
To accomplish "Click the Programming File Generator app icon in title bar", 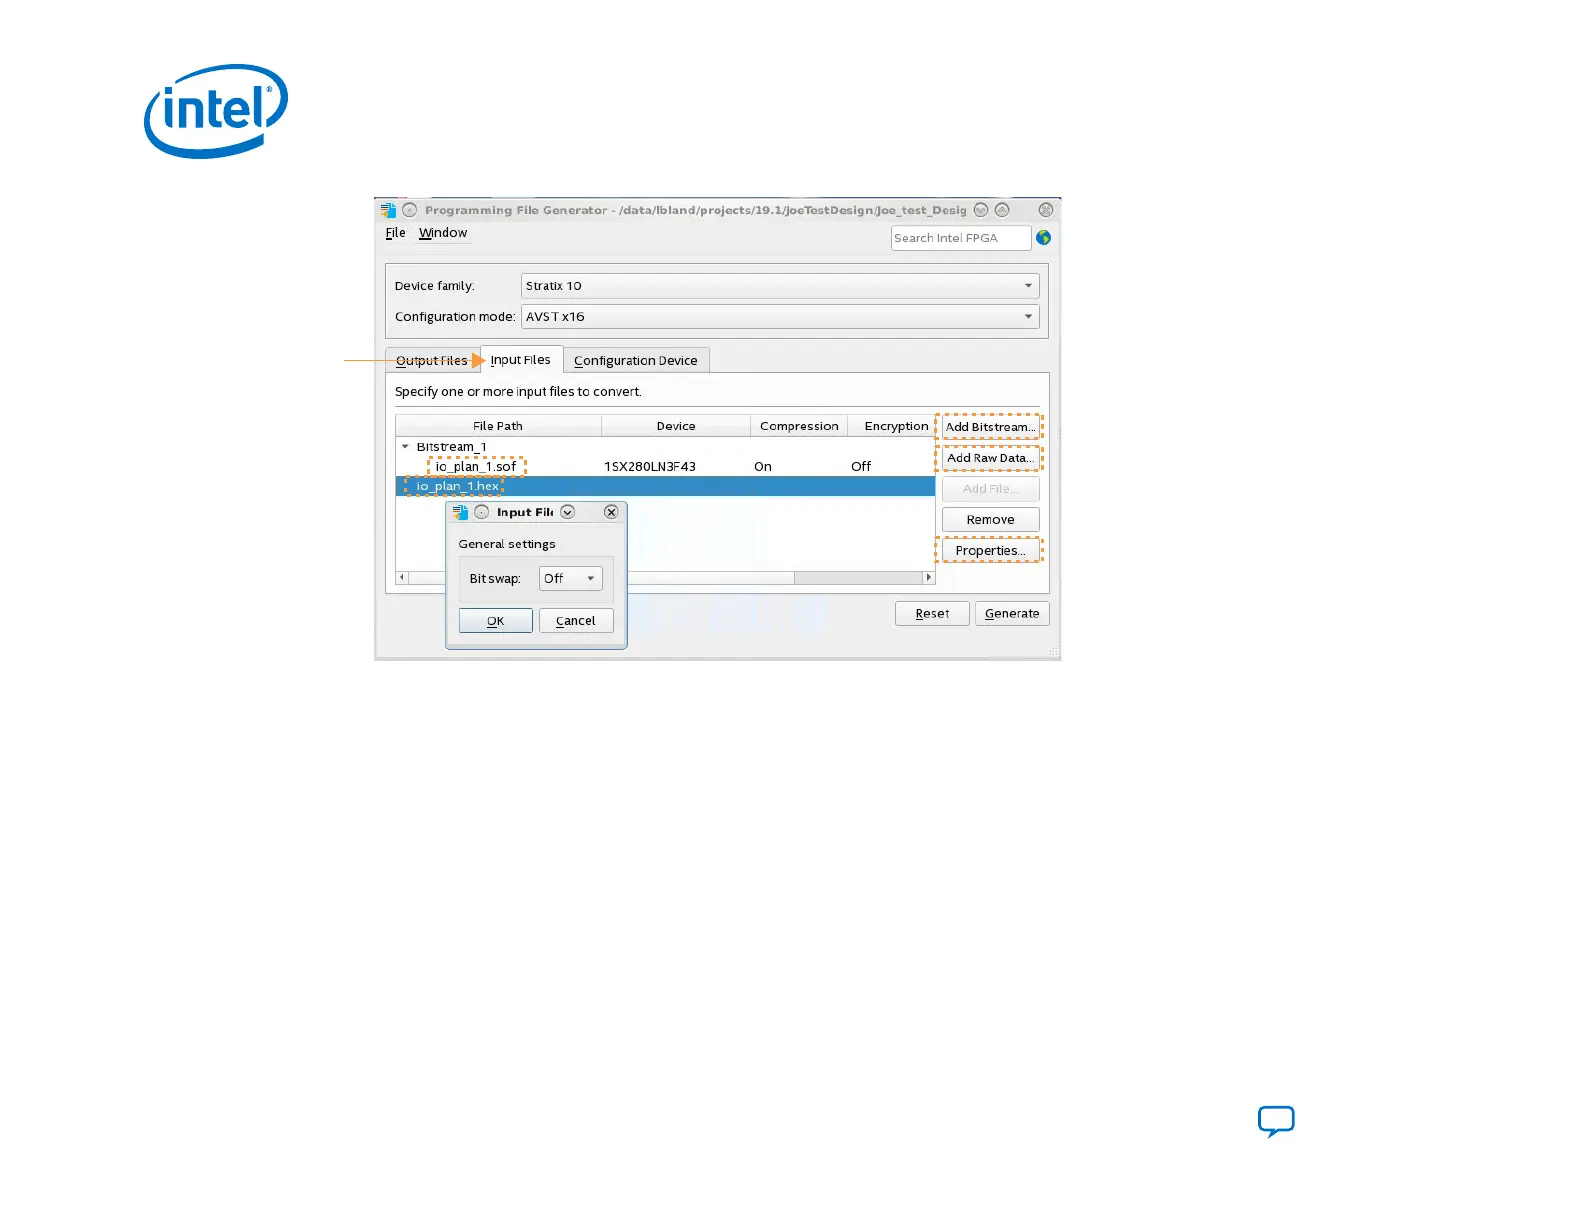I will (388, 210).
